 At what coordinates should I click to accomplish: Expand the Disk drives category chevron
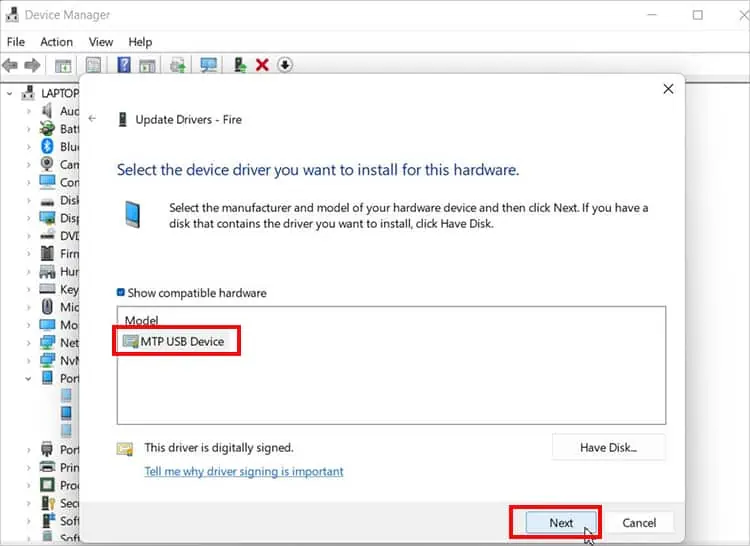click(x=28, y=200)
